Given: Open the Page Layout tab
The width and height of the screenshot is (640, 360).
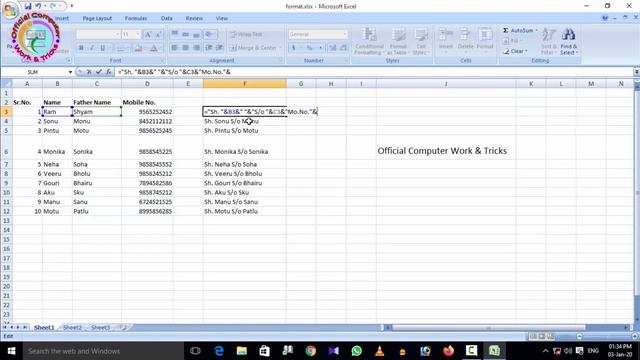Looking at the screenshot, I should (97, 18).
